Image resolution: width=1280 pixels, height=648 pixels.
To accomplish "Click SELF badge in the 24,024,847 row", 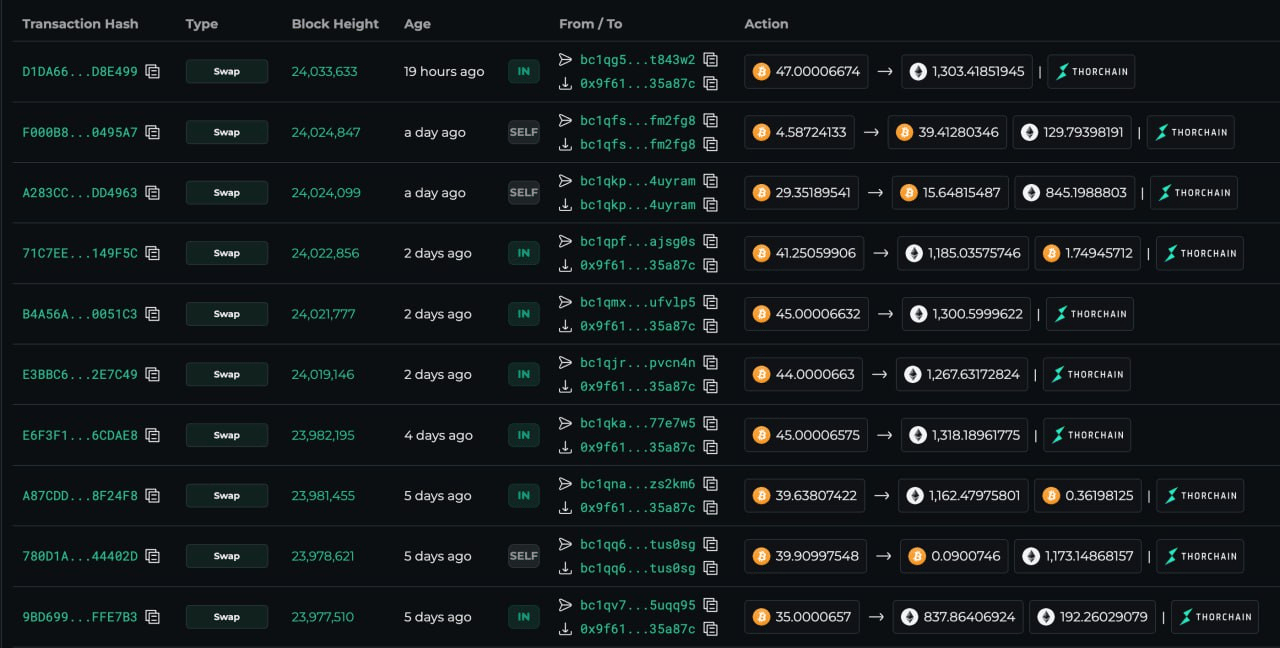I will (524, 132).
